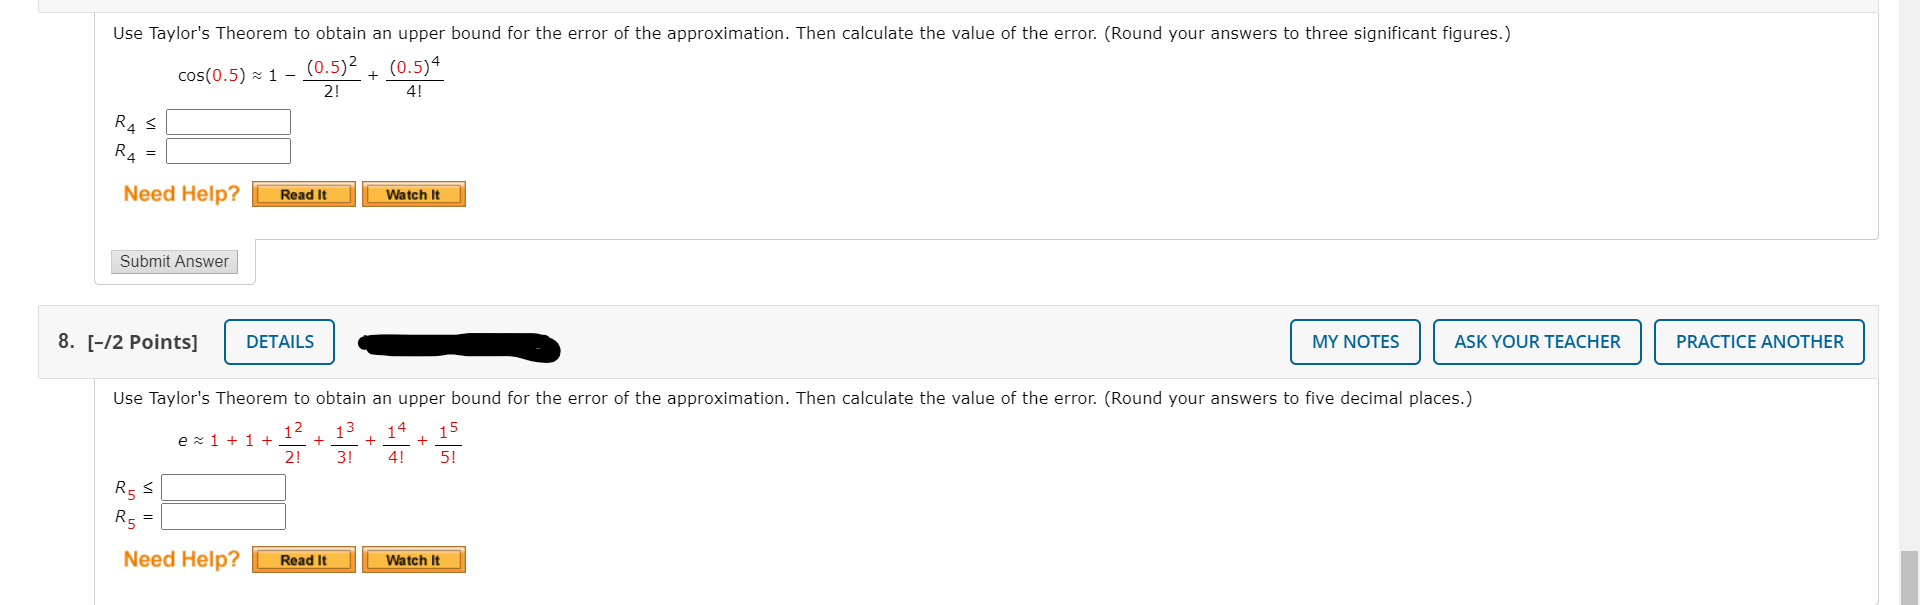Open the DETAILS panel for question 8
This screenshot has width=1920, height=605.
(x=278, y=341)
